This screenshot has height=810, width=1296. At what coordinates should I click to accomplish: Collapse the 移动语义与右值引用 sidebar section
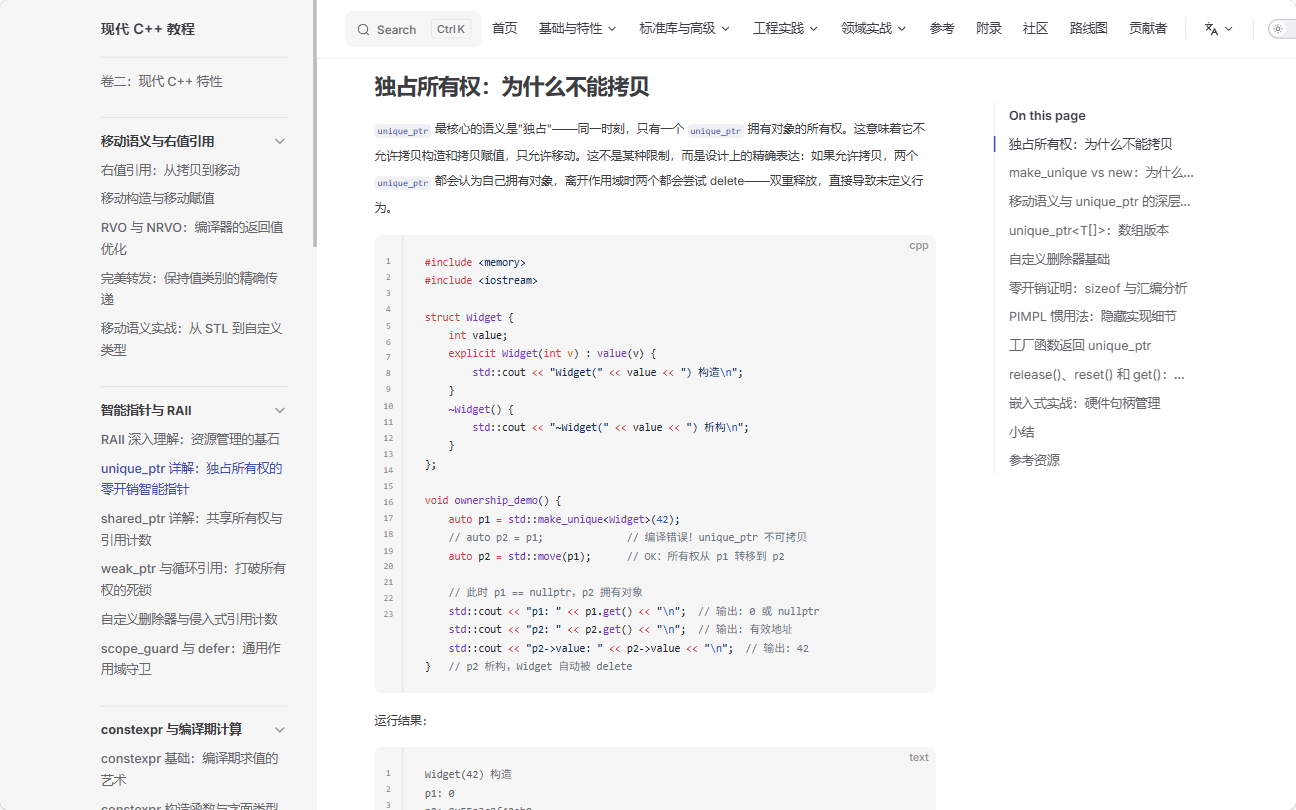click(x=280, y=141)
